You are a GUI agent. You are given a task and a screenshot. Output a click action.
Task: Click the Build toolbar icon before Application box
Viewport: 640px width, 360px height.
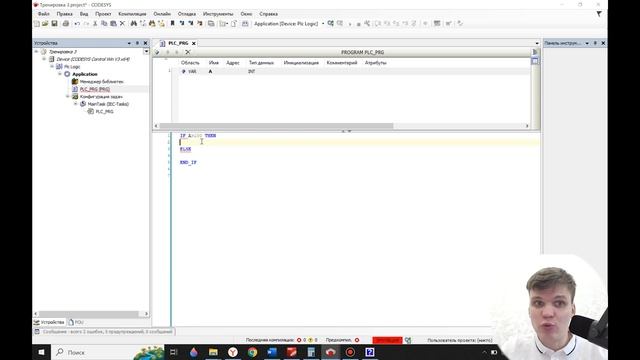coord(245,24)
